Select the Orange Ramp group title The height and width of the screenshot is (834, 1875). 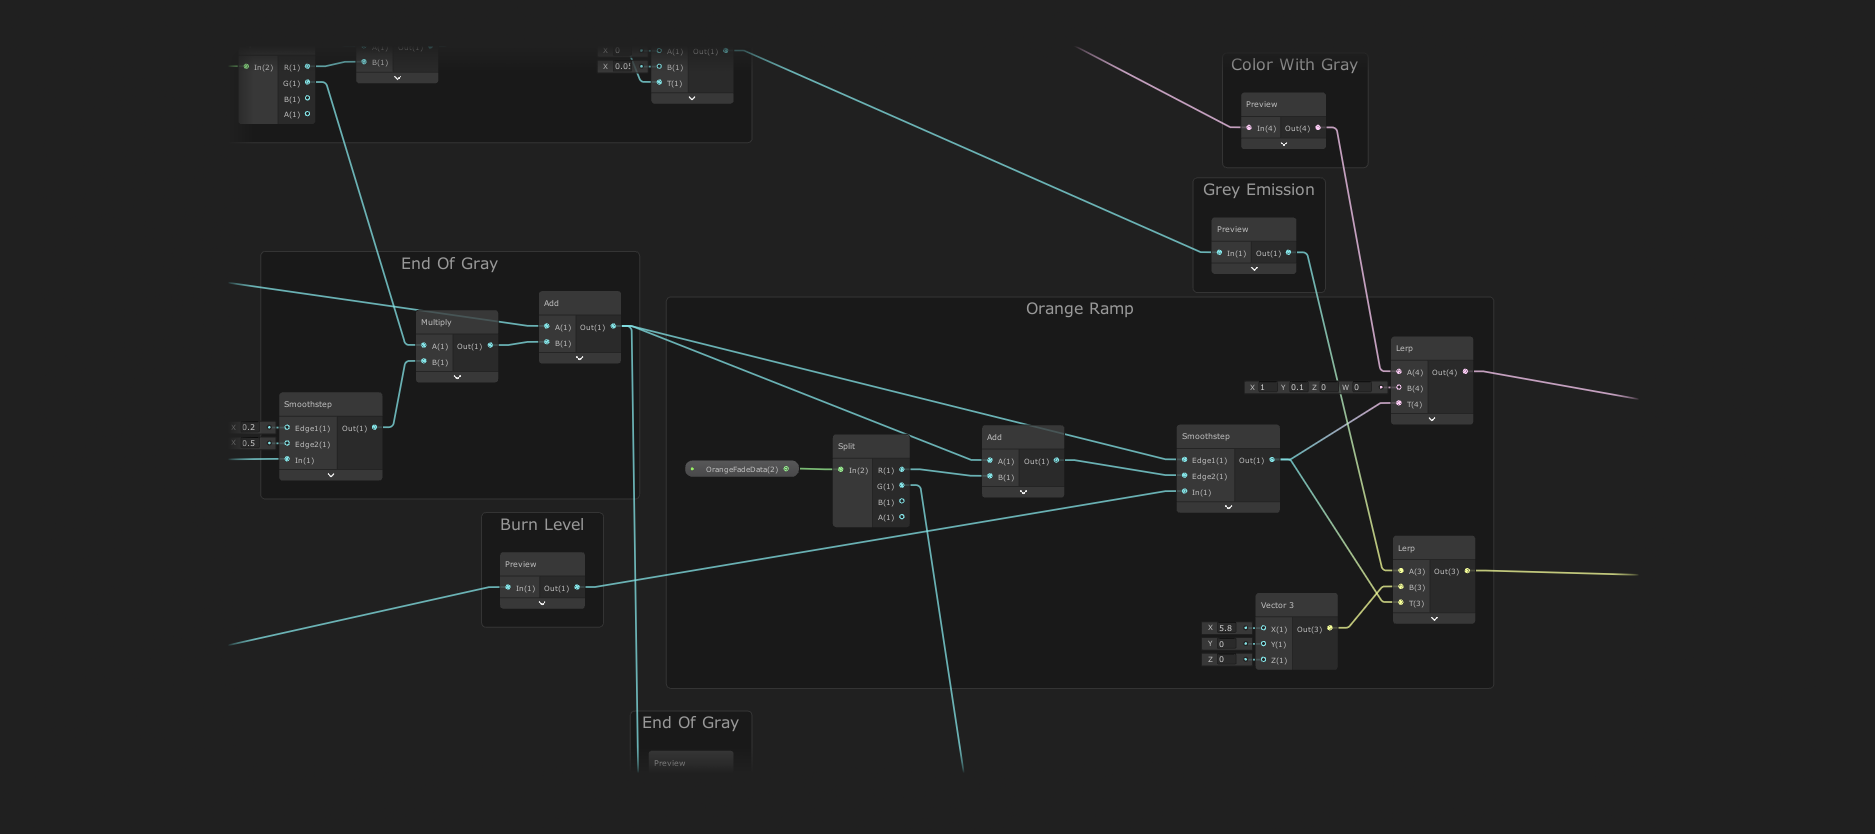(1079, 309)
